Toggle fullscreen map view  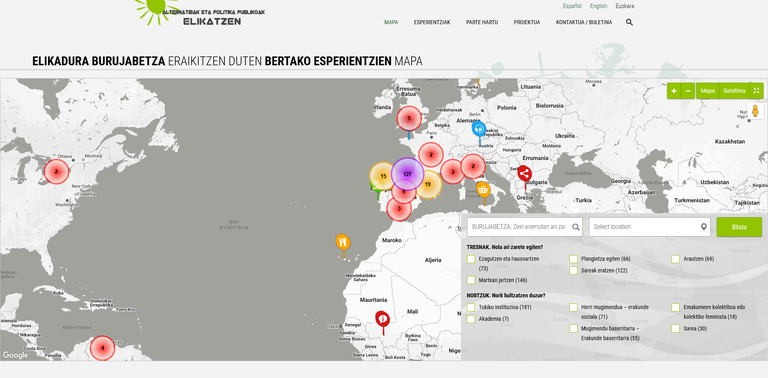click(x=756, y=91)
